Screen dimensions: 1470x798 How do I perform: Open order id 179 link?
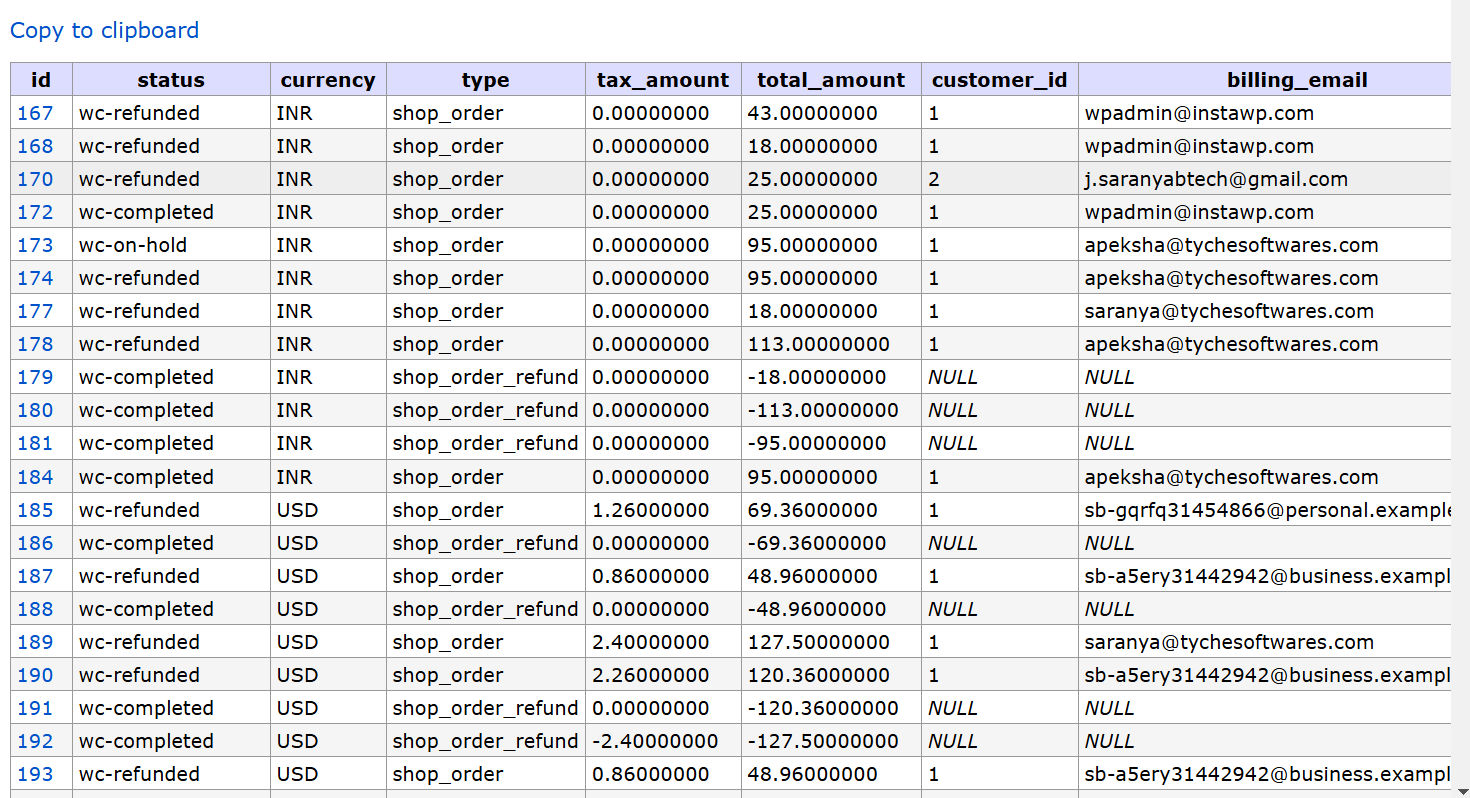click(35, 377)
